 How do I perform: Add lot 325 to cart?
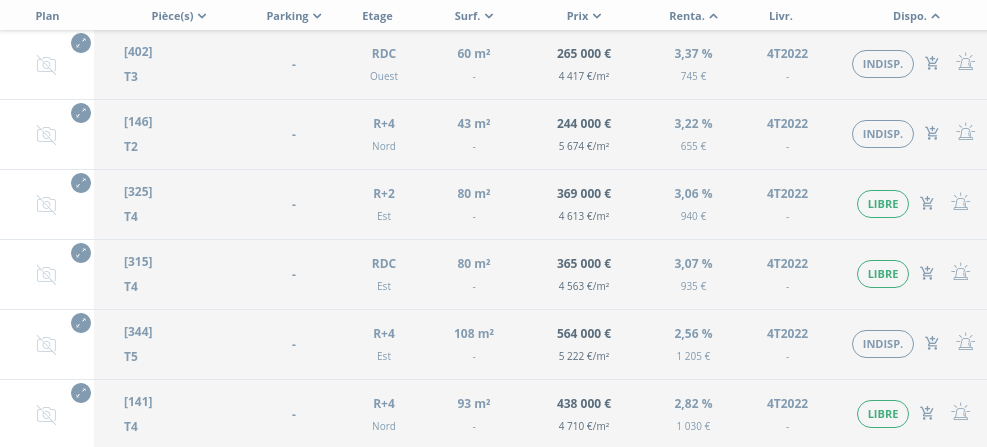click(927, 203)
